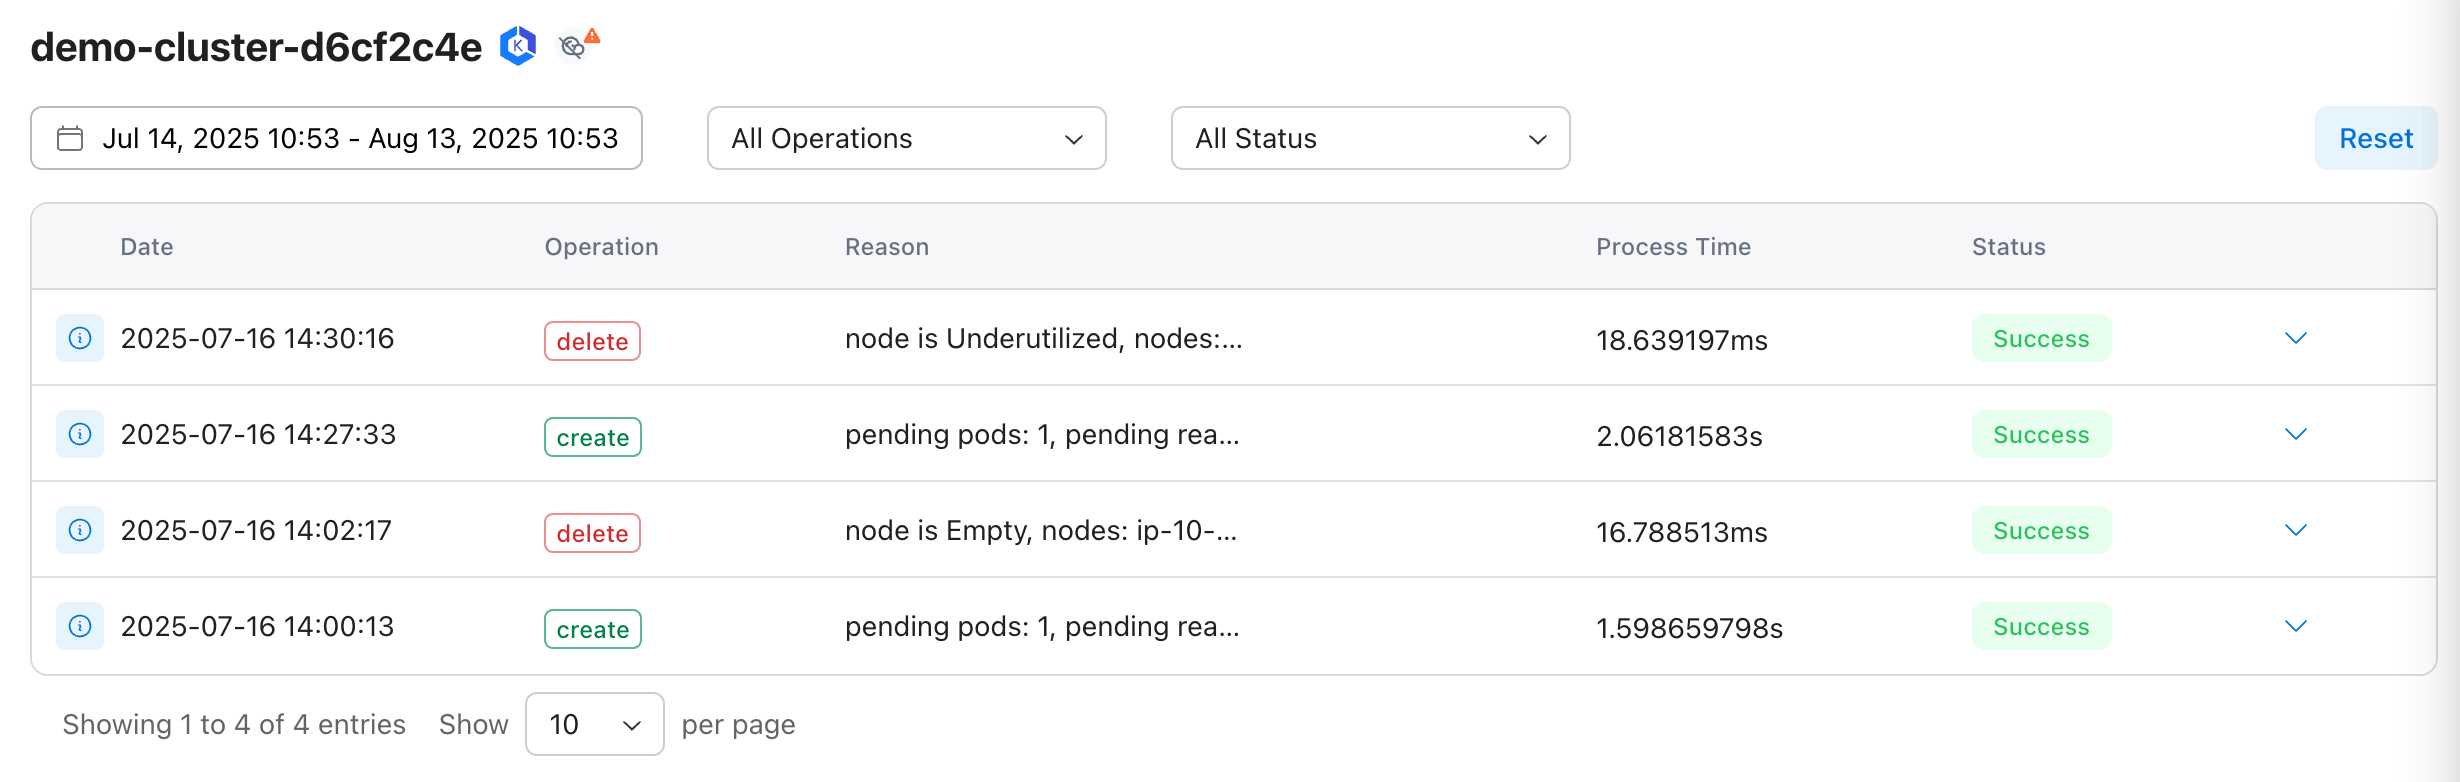
Task: Expand the 14:27:33 create row details
Action: [2296, 434]
